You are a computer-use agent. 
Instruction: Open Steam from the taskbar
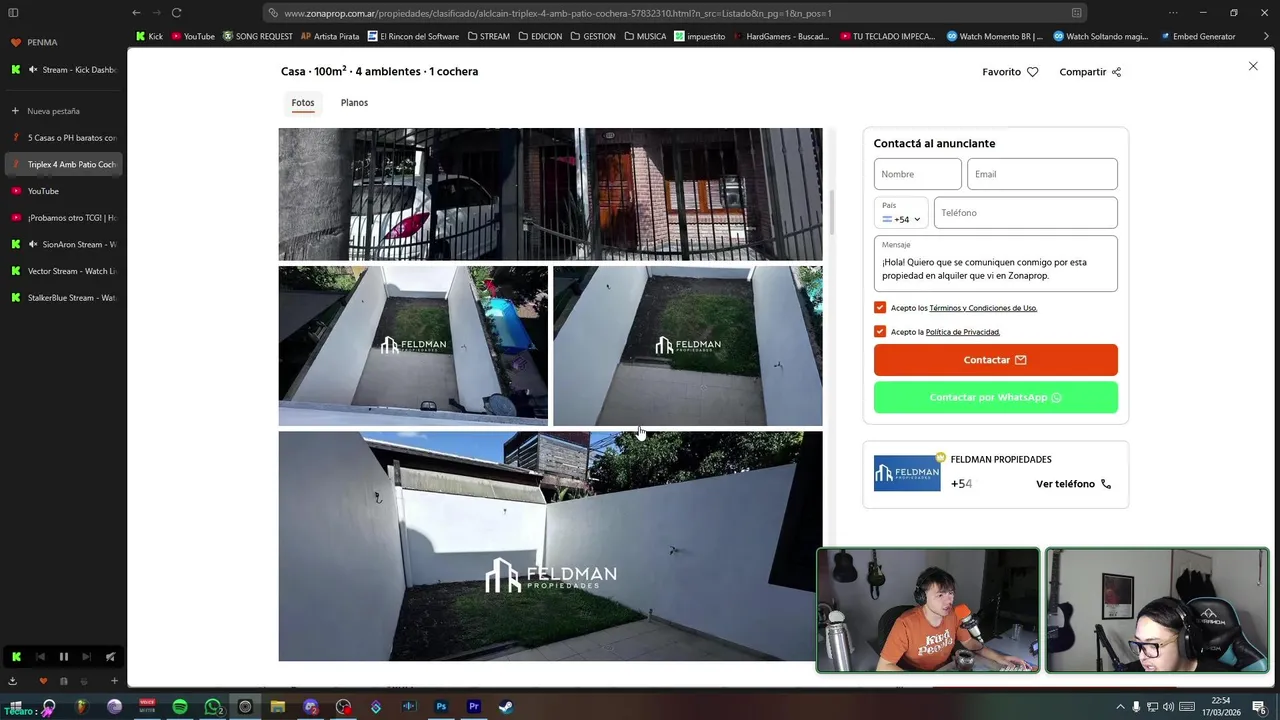507,707
